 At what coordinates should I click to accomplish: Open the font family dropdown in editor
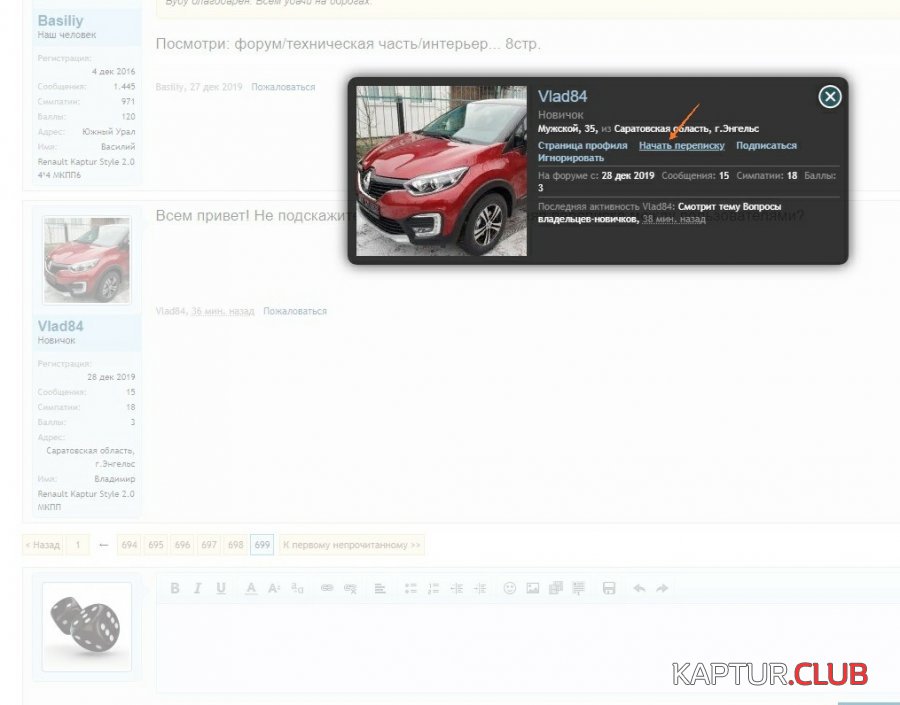pos(297,589)
